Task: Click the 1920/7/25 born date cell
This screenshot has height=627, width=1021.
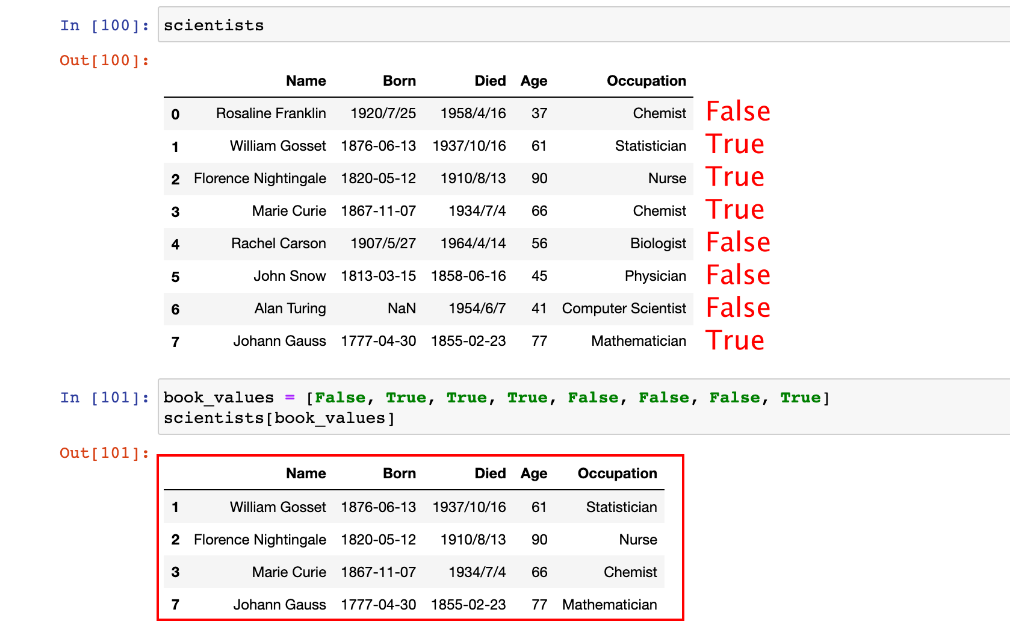Action: [x=383, y=113]
